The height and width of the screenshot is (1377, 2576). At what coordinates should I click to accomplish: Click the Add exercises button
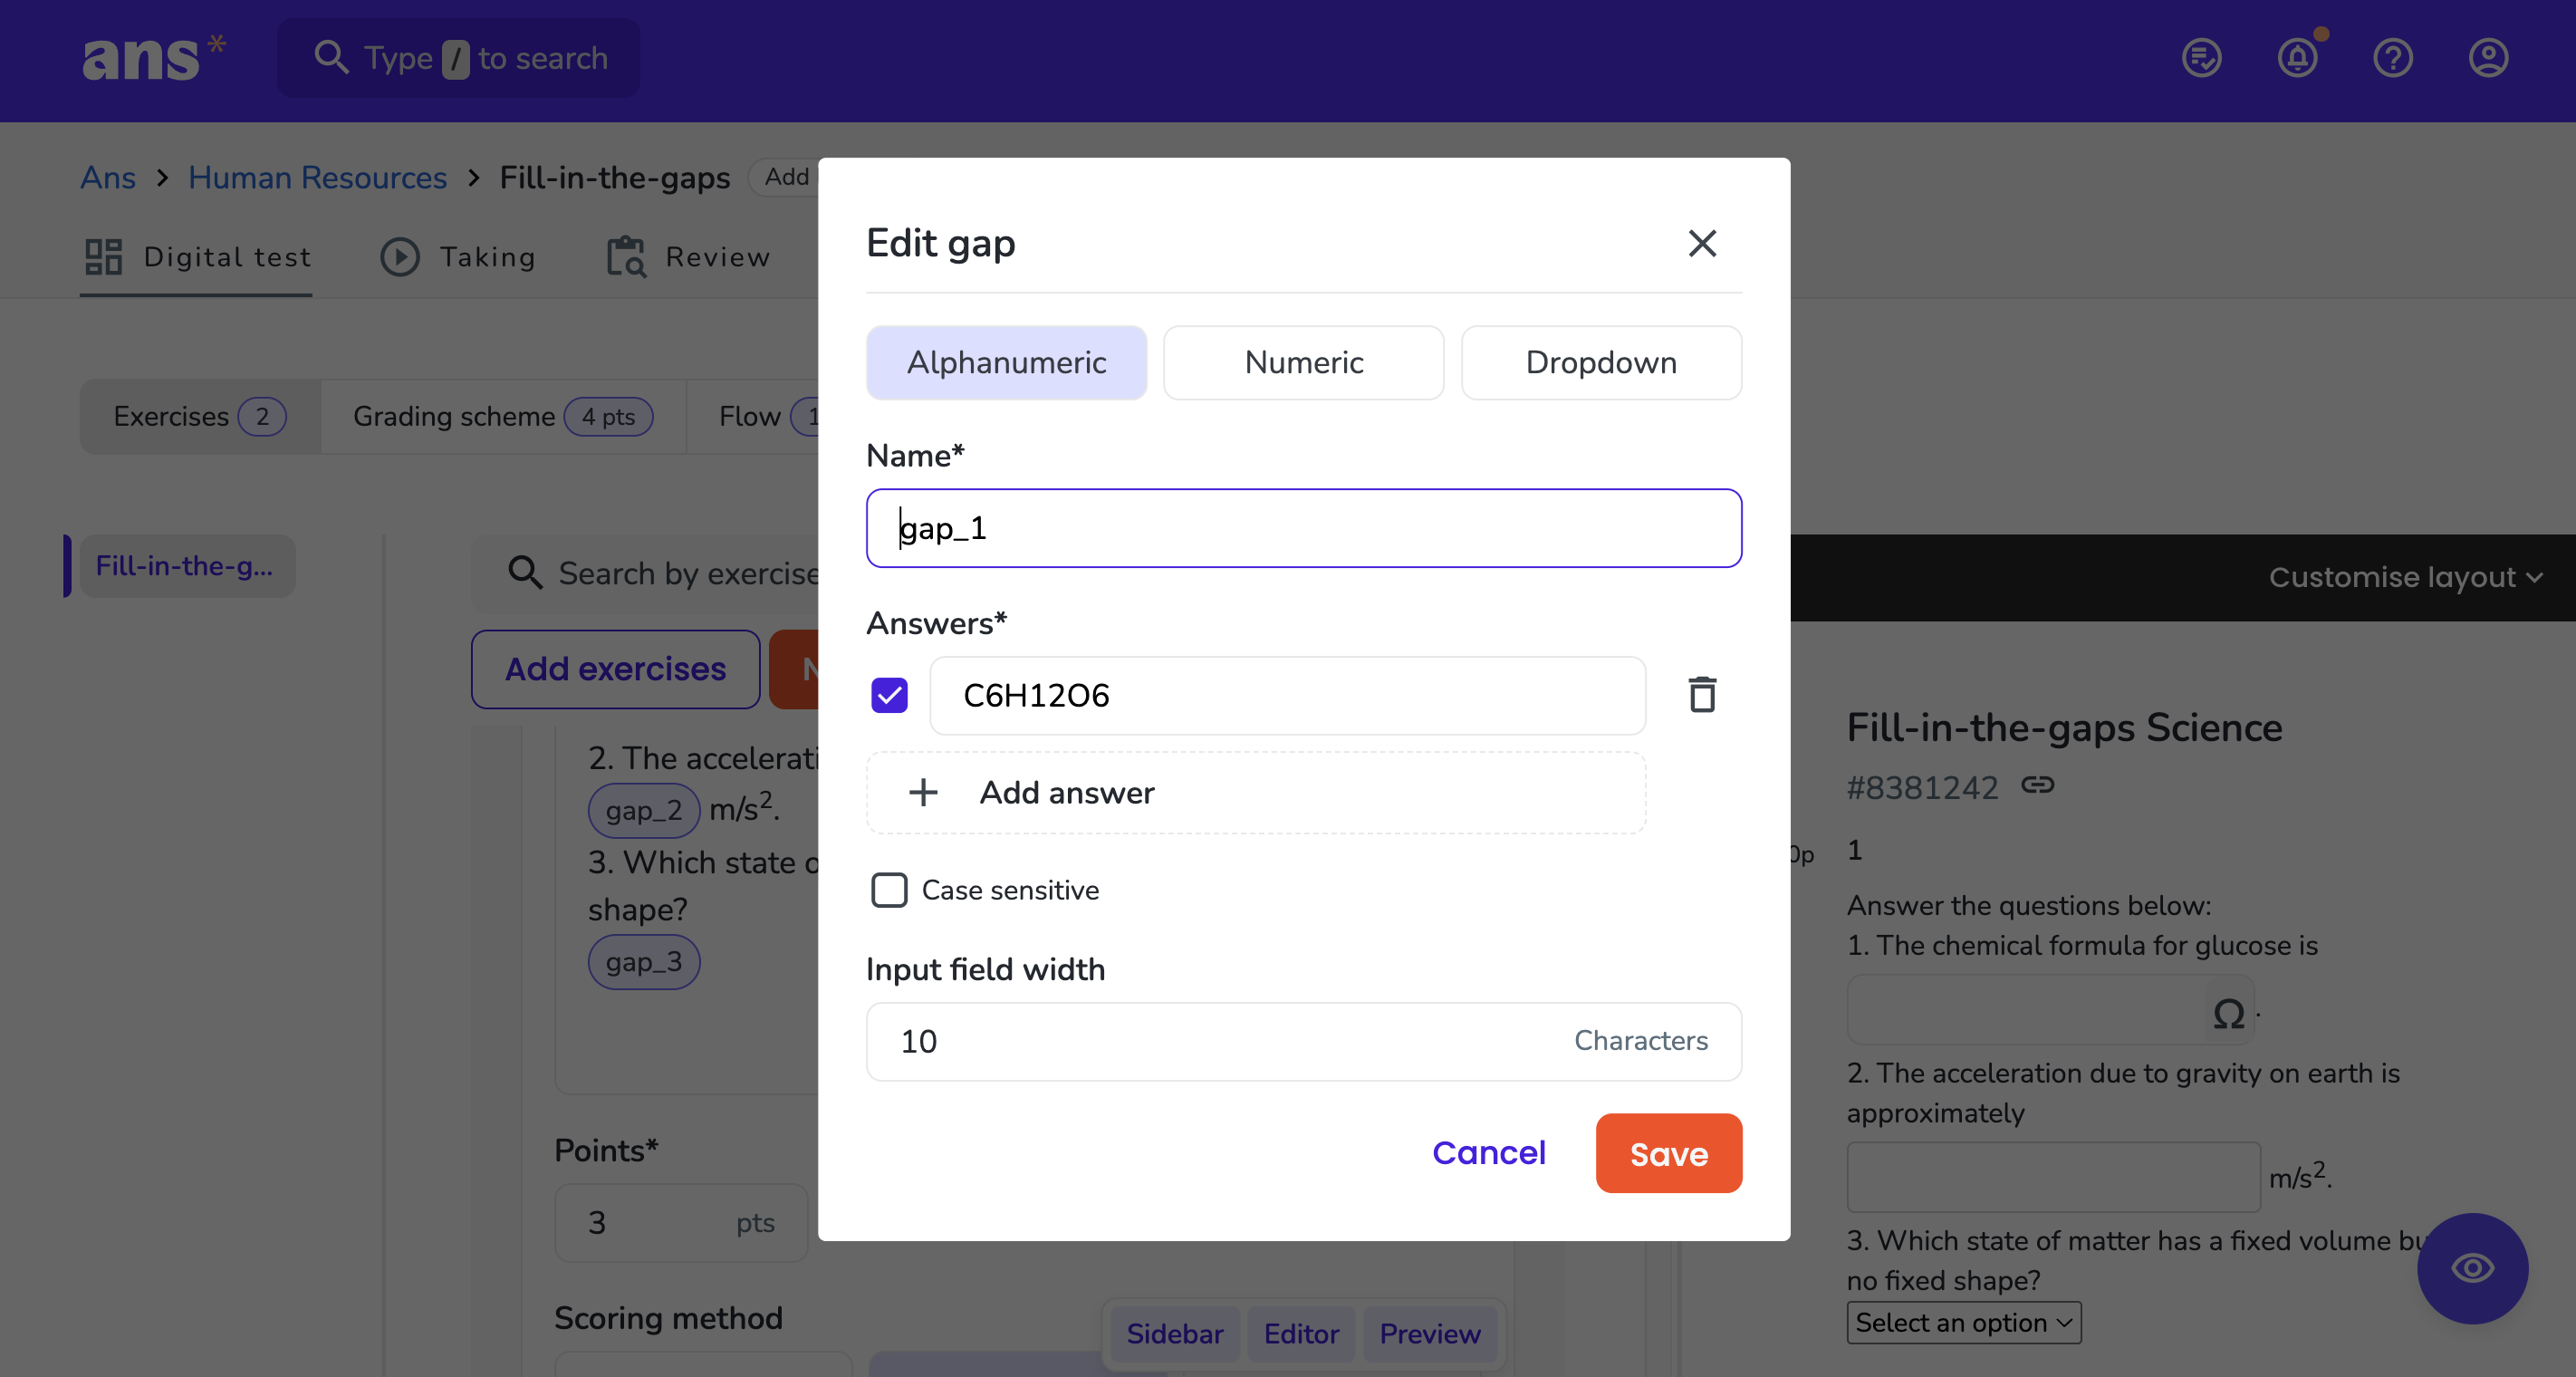615,669
